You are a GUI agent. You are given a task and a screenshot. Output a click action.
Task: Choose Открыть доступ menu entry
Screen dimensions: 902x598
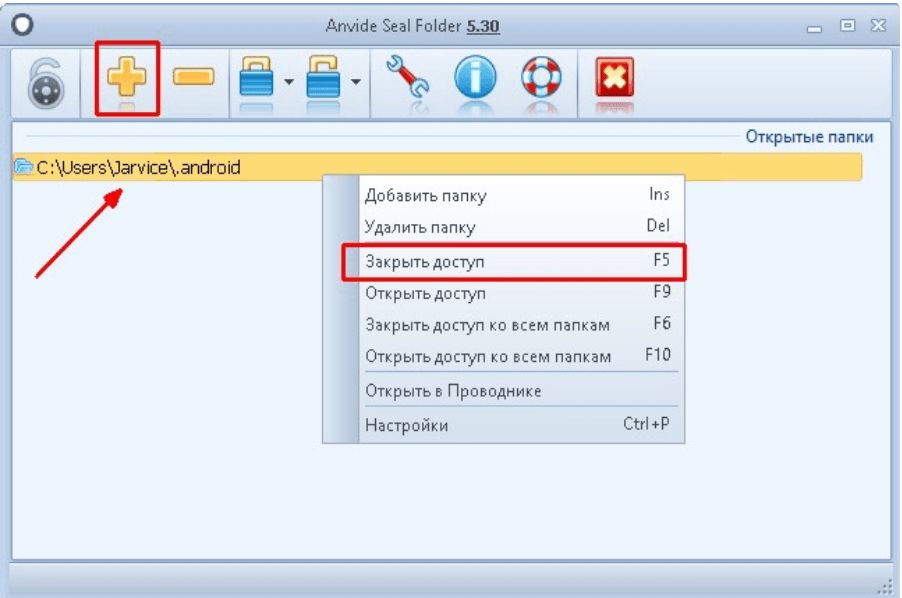pyautogui.click(x=426, y=294)
